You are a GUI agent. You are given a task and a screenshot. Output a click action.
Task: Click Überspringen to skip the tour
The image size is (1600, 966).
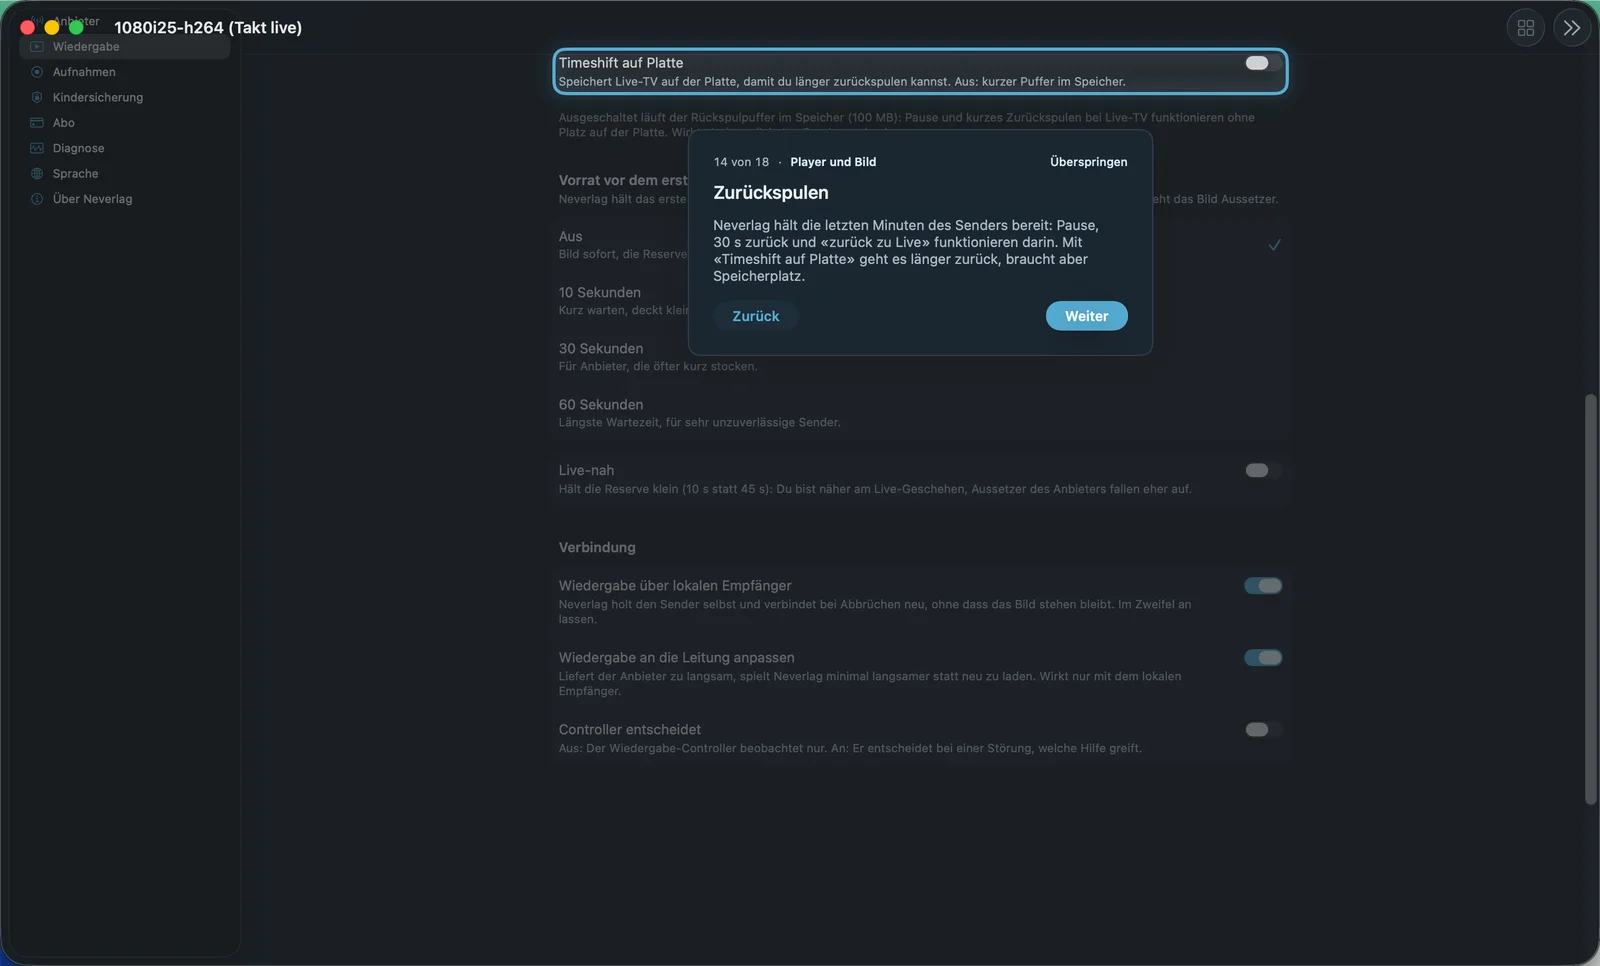point(1088,162)
